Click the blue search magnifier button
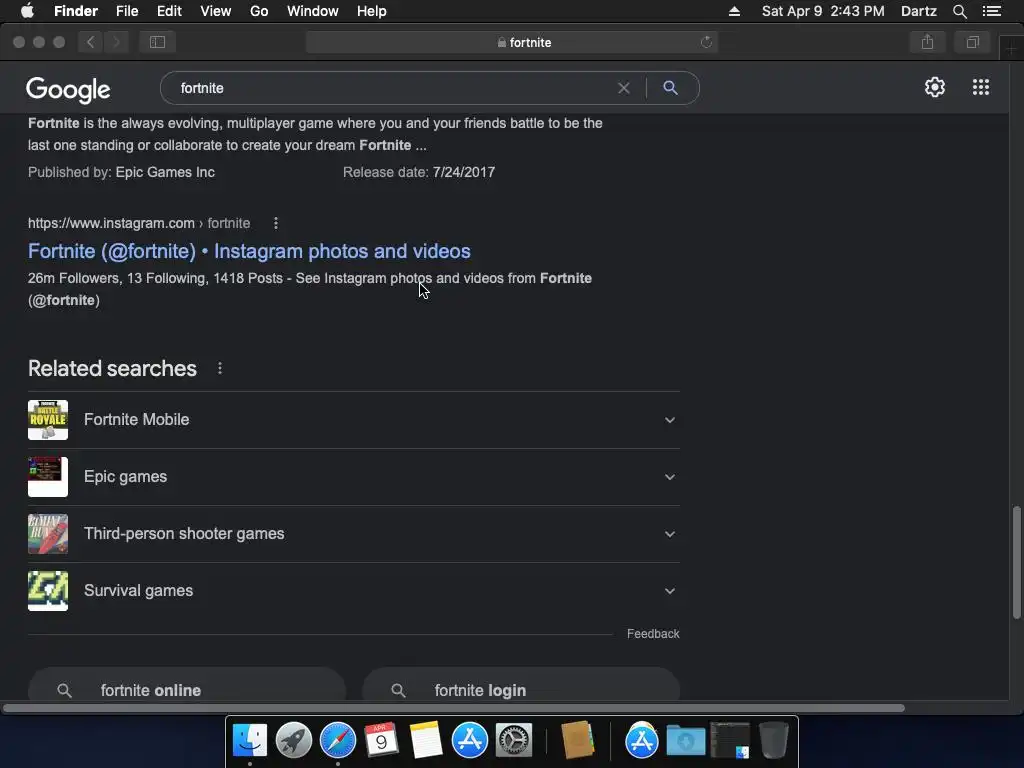Screen dimensions: 1024x768 pyautogui.click(x=670, y=88)
